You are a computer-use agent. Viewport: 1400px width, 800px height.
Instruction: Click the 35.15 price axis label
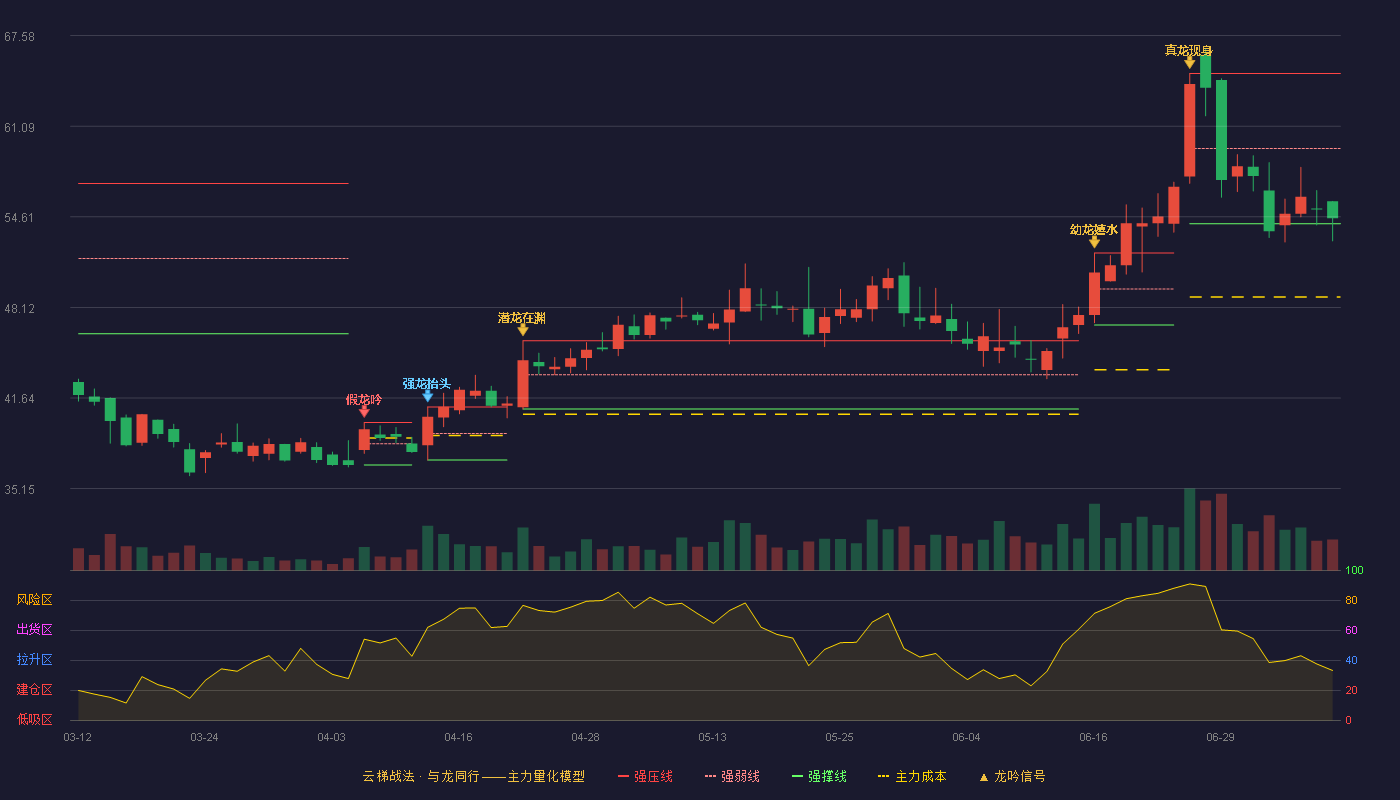(20, 490)
